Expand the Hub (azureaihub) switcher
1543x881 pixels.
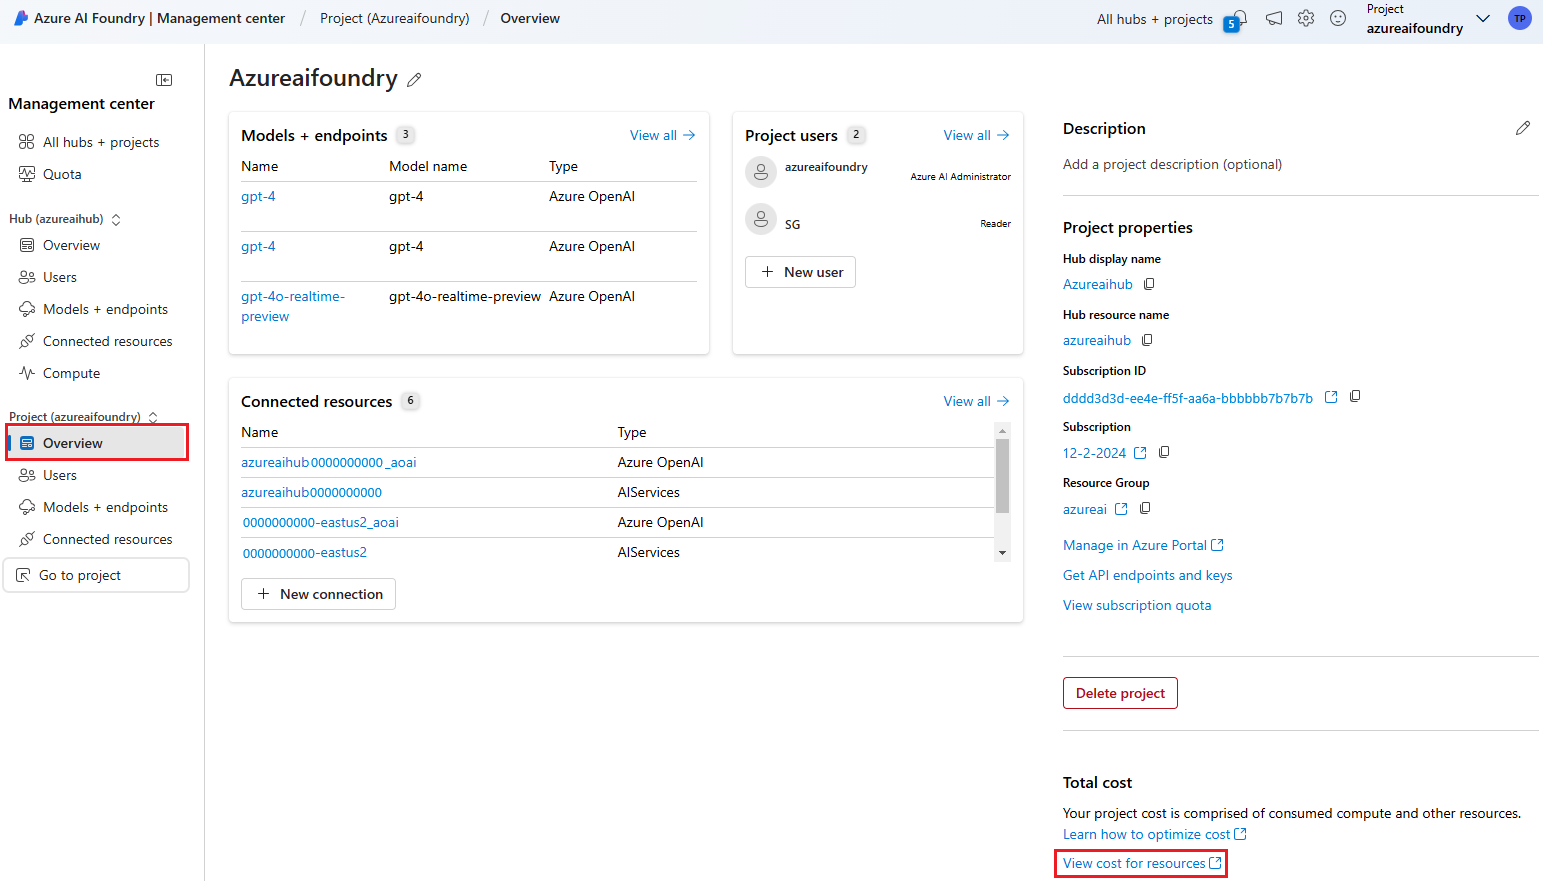116,219
